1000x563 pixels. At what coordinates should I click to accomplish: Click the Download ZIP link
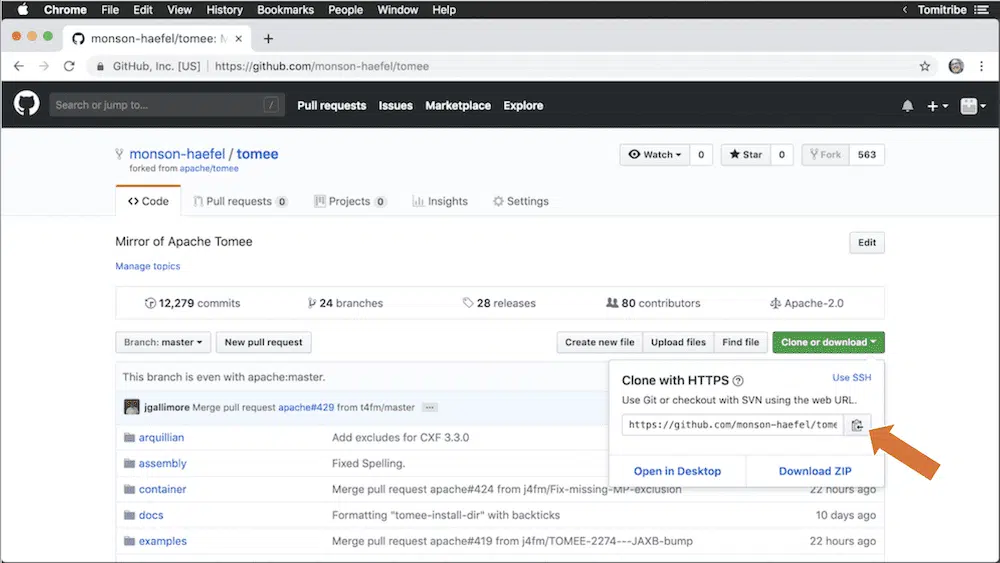coord(813,471)
